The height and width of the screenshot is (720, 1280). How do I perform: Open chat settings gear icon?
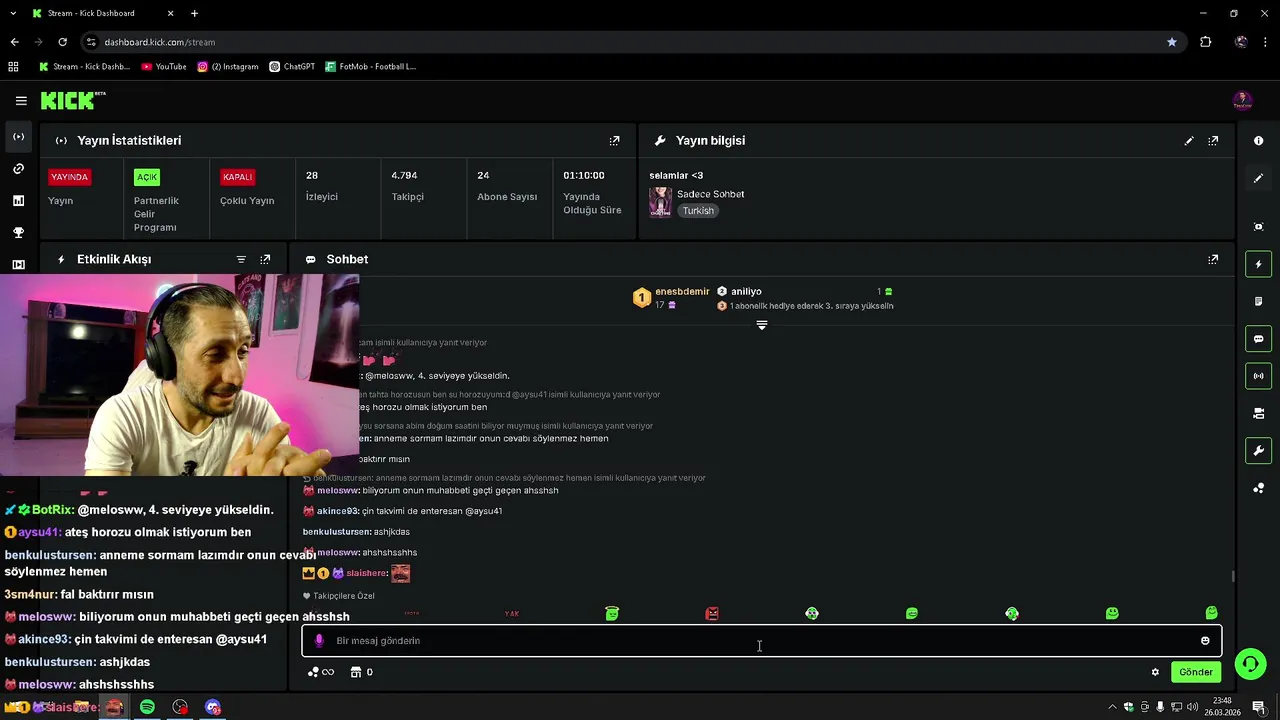1155,672
